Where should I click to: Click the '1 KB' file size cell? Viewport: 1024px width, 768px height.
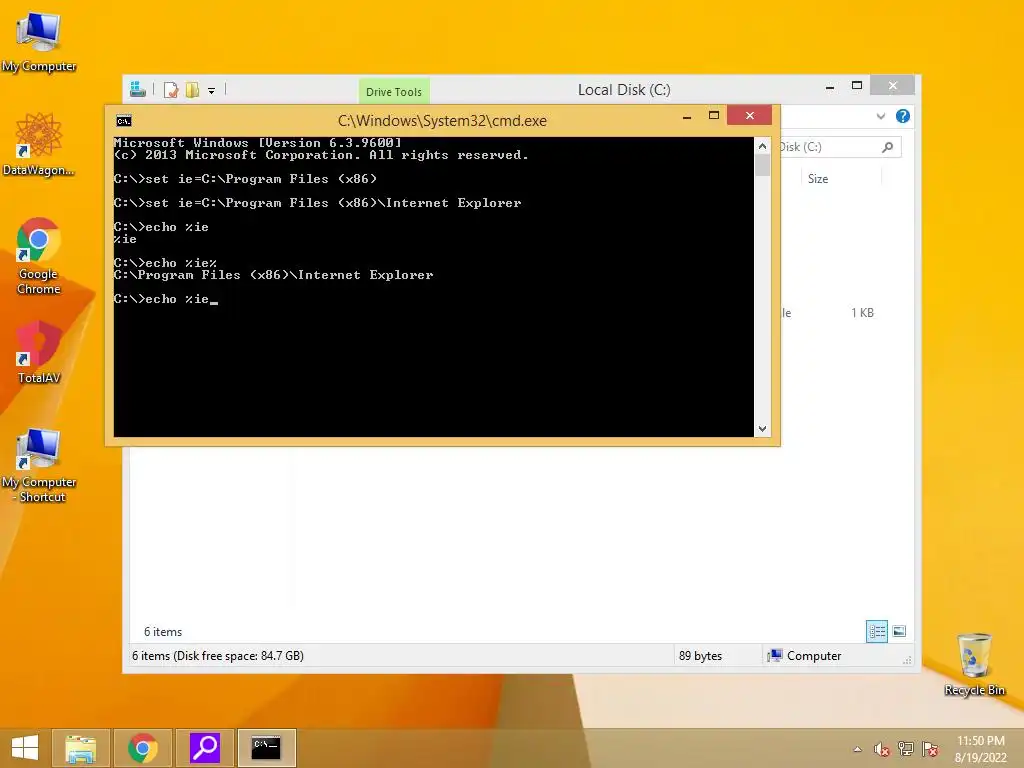[862, 313]
